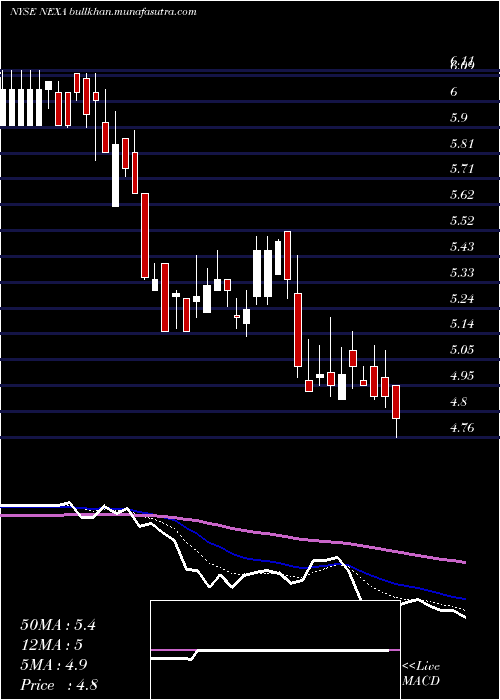
Task: Click the NYSE NEXA bullkhan.munafasutra.com title text
Action: (103, 12)
